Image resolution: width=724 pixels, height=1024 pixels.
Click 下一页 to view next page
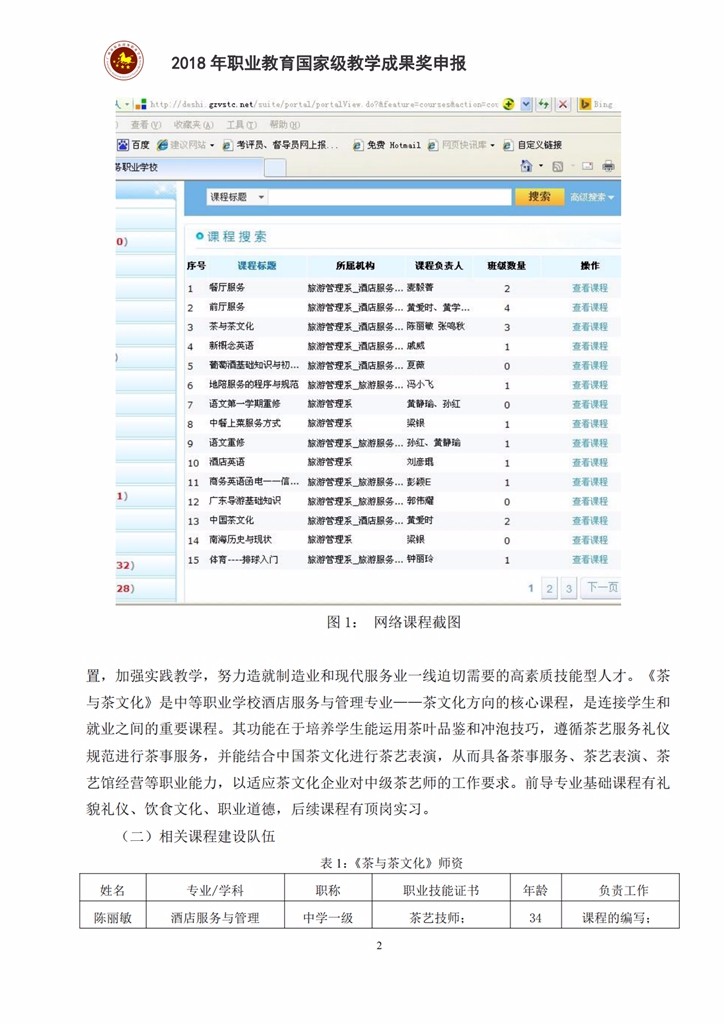pyautogui.click(x=601, y=588)
